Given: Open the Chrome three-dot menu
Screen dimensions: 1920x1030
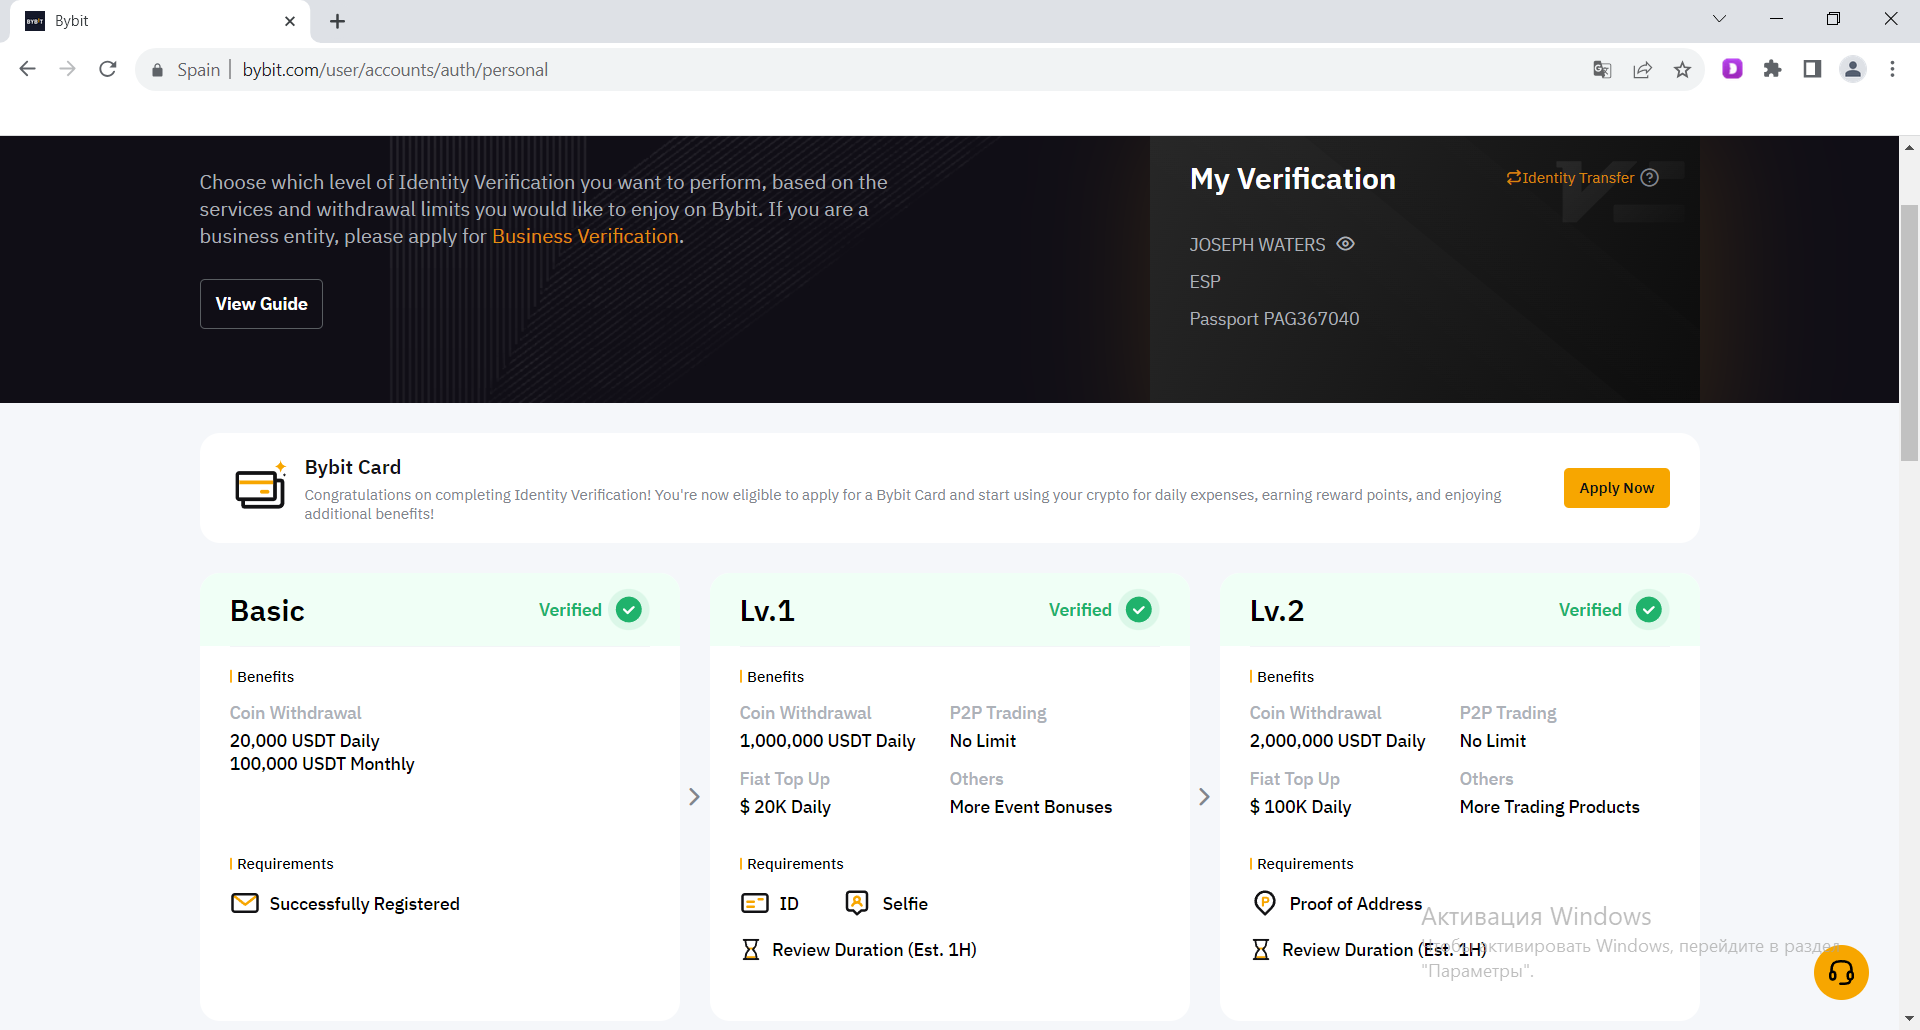Looking at the screenshot, I should 1892,69.
